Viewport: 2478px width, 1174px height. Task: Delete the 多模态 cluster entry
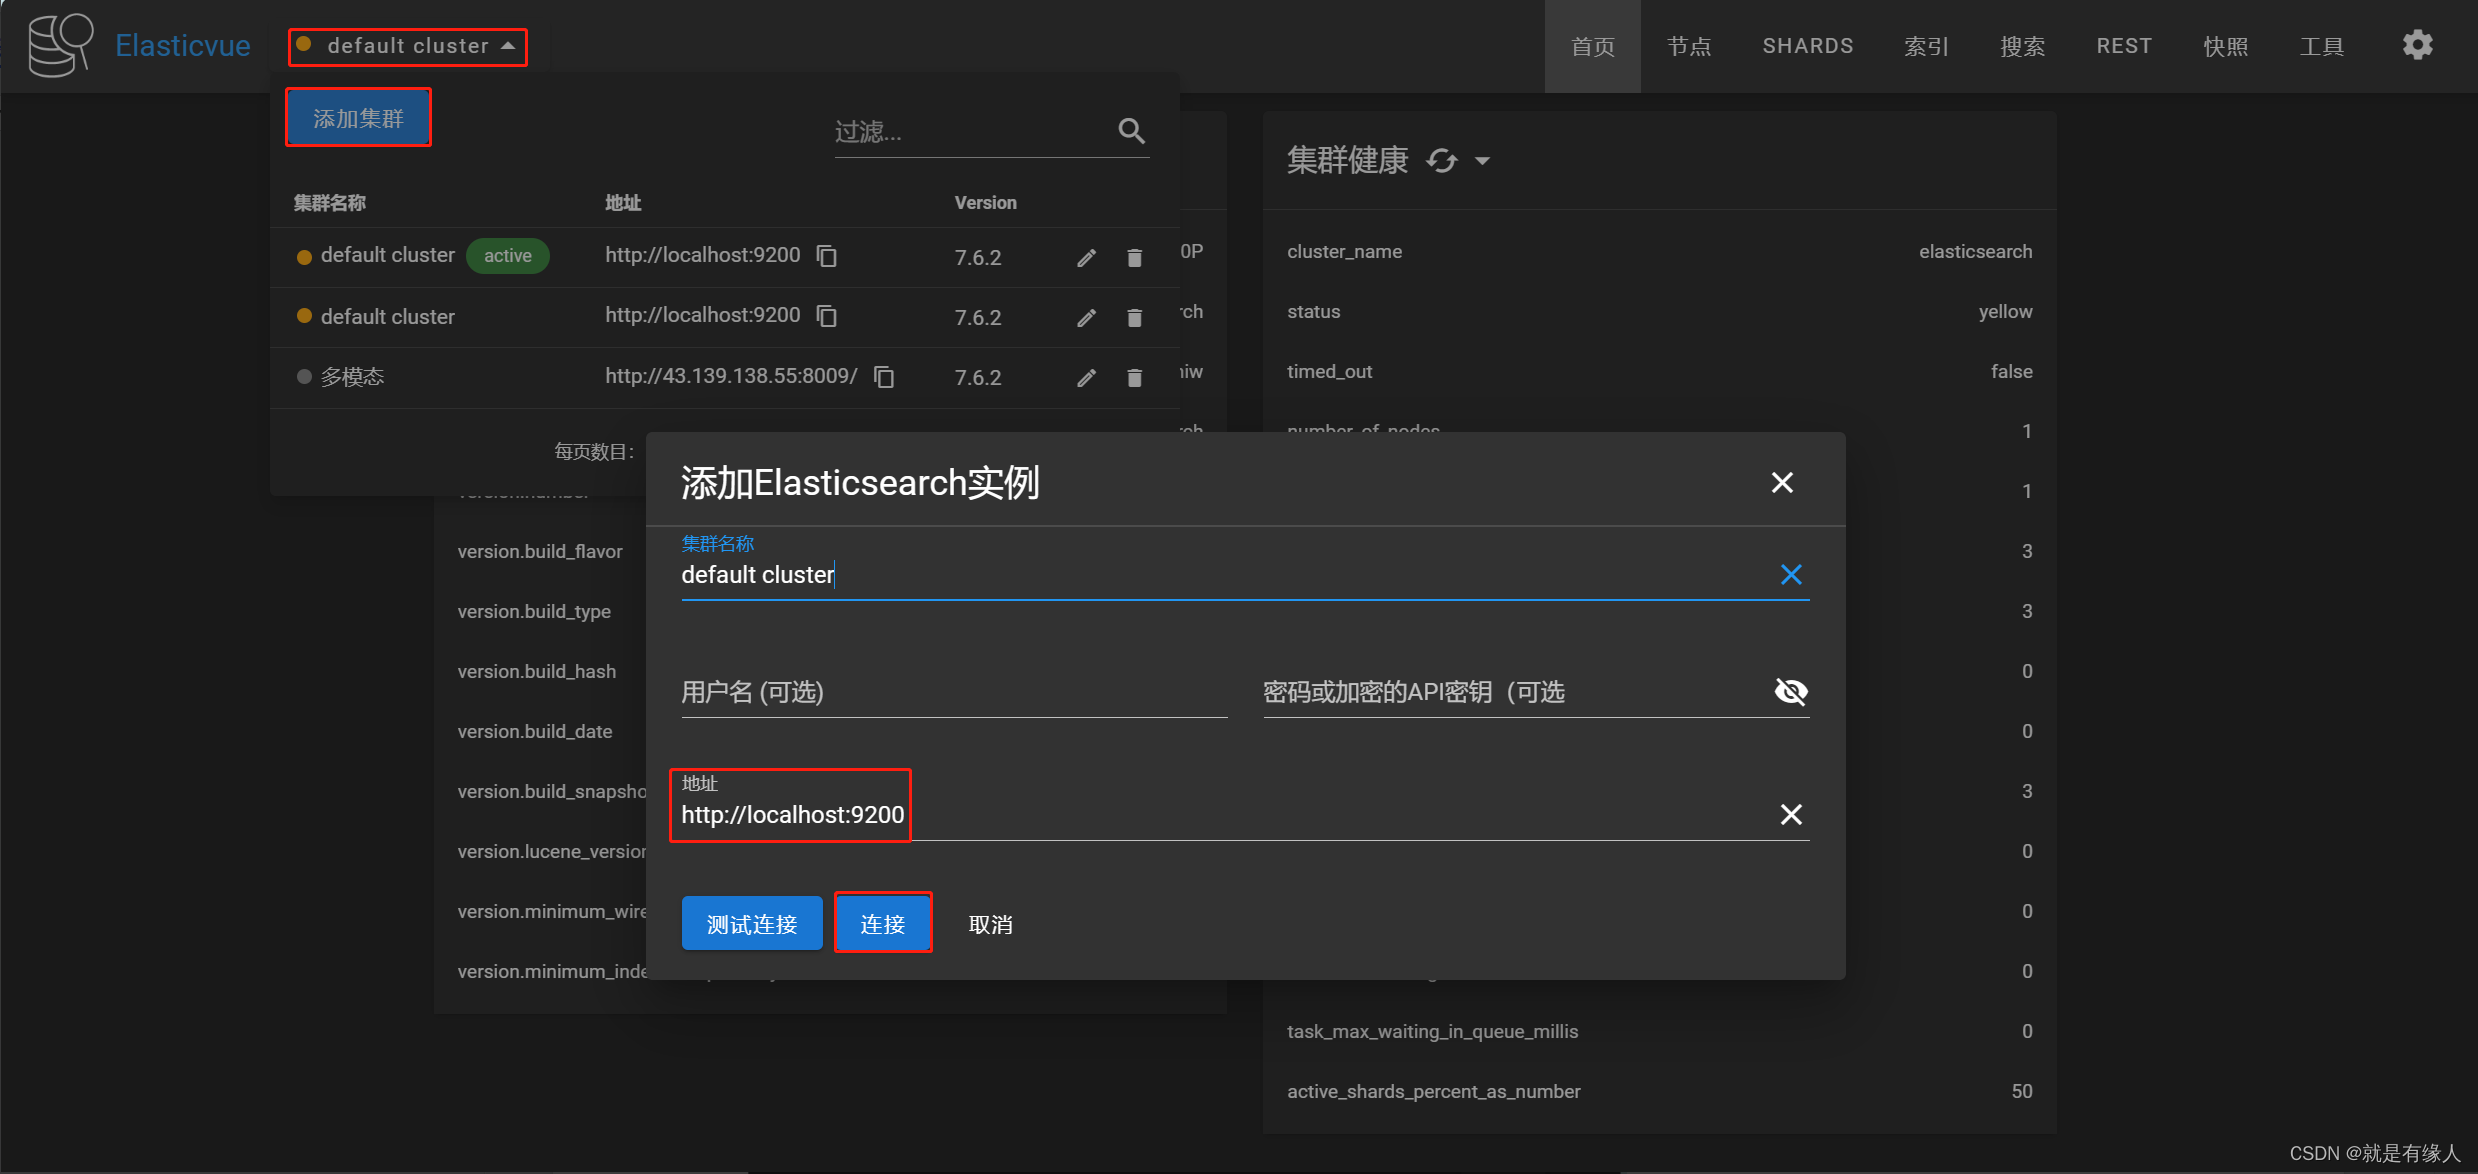click(1134, 377)
